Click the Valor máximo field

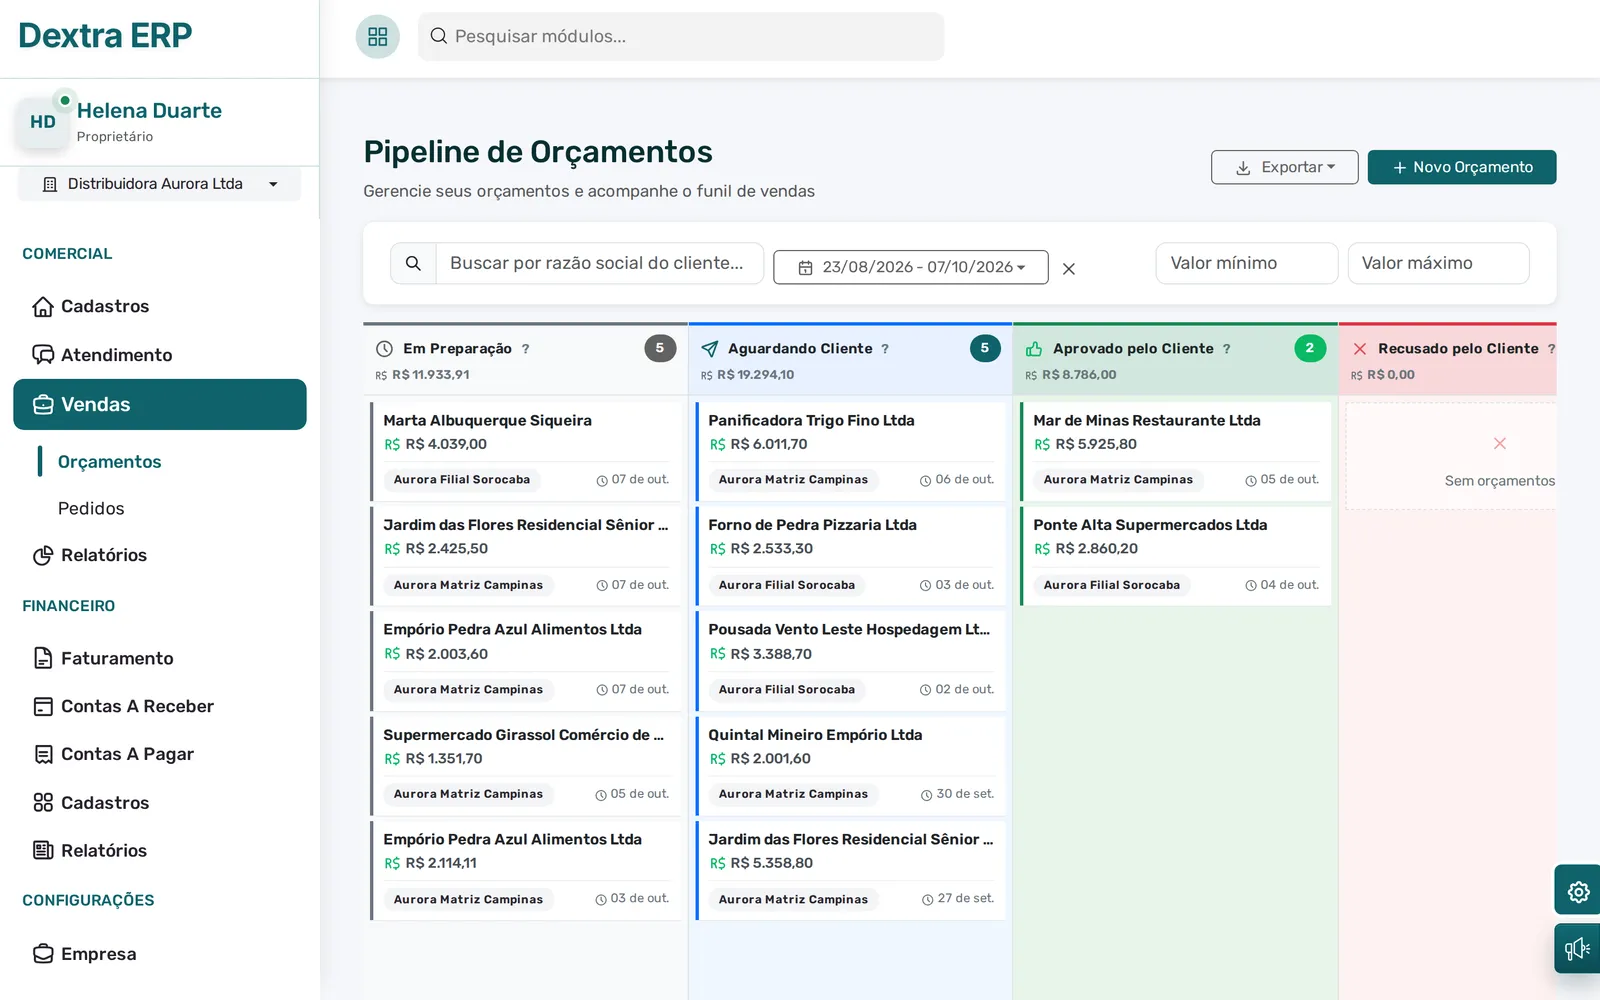pos(1438,263)
